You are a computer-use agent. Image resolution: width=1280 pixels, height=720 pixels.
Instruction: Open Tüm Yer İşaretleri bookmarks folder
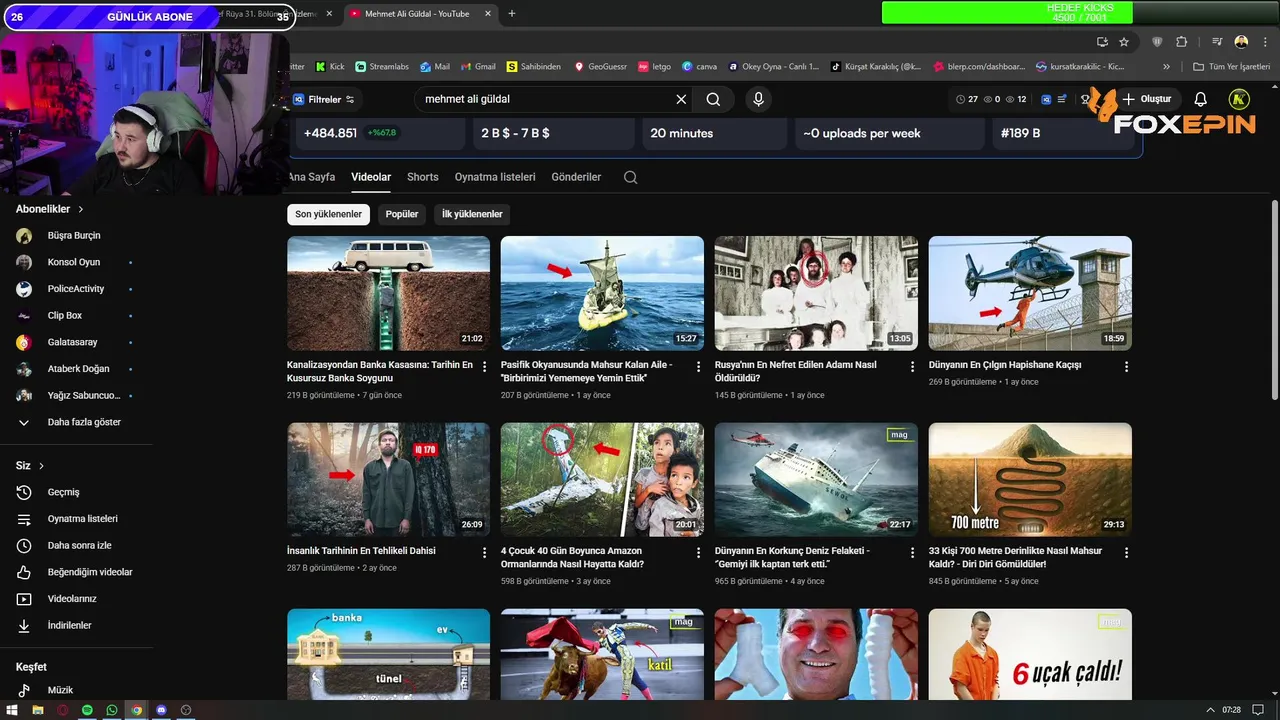click(1232, 67)
